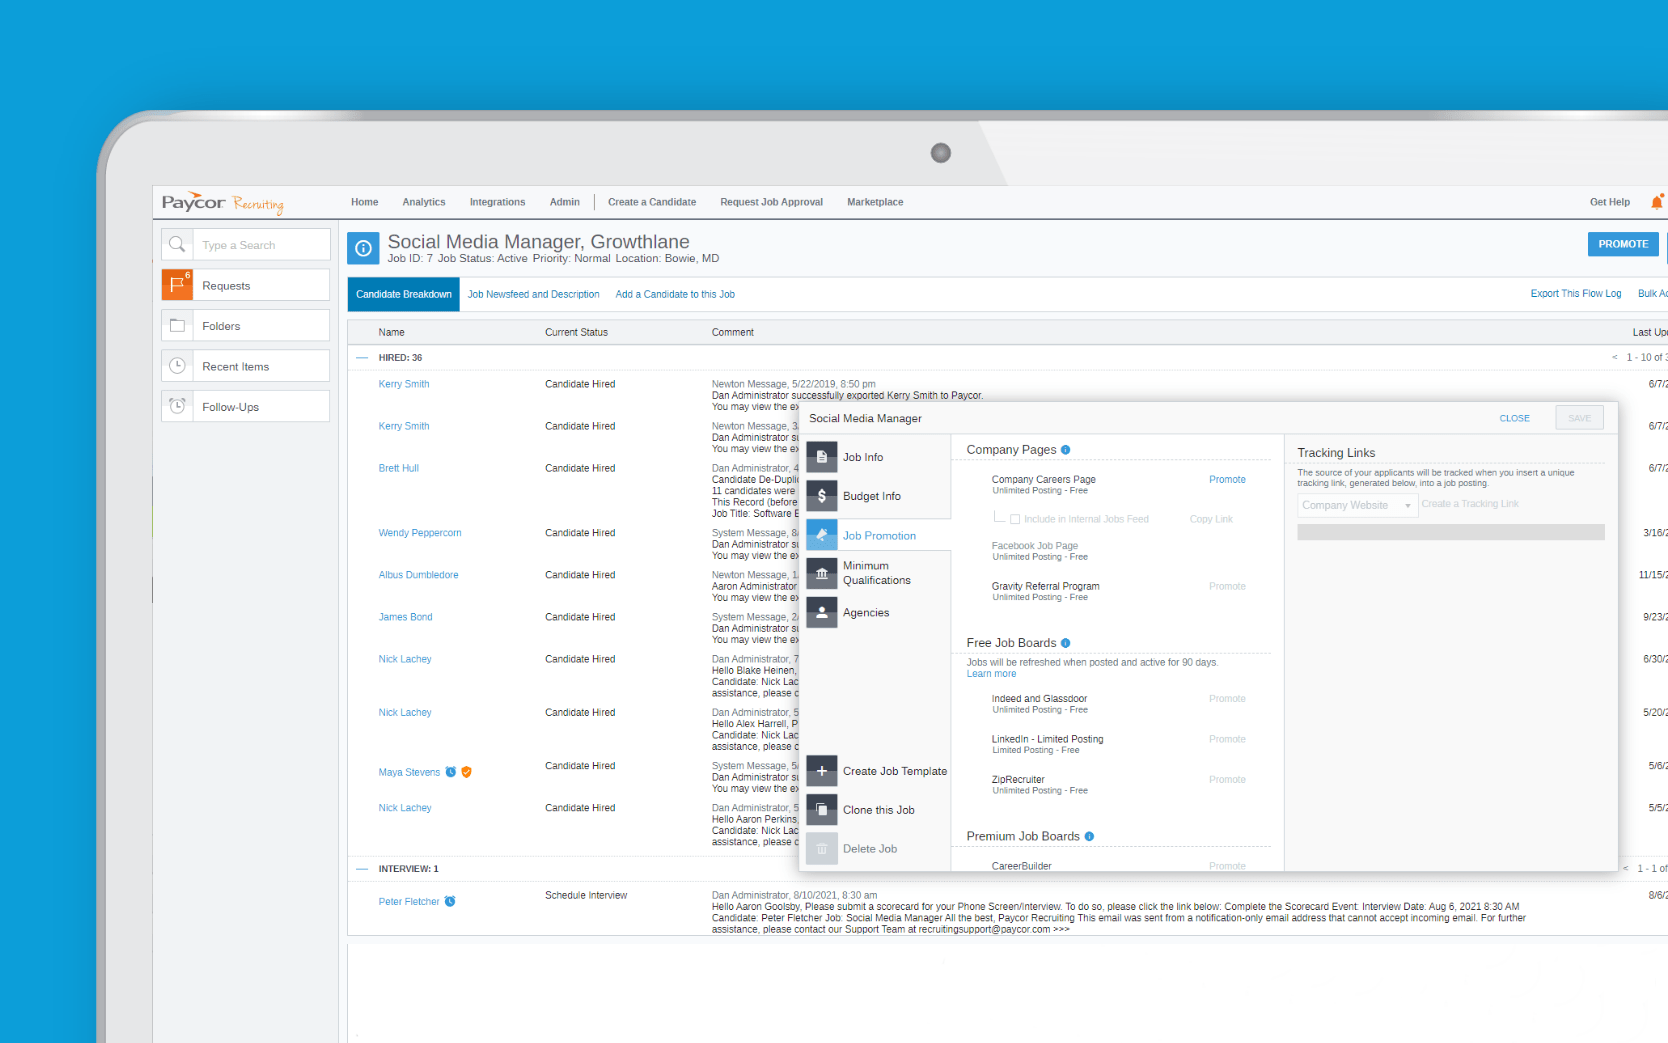Click the Paycor Recruiting logo
This screenshot has height=1043, width=1668.
coord(223,203)
